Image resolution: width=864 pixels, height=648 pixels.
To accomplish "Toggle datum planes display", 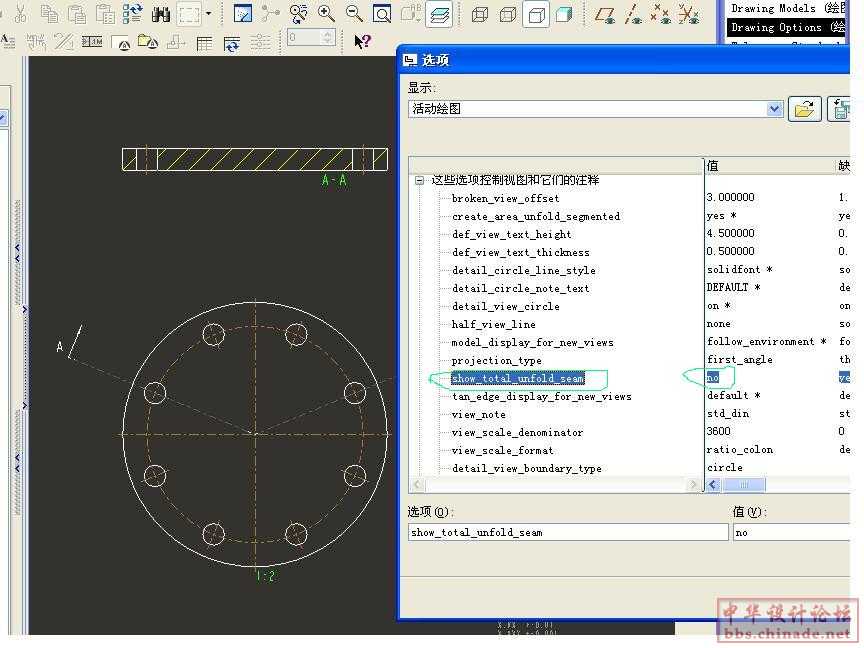I will click(x=605, y=14).
